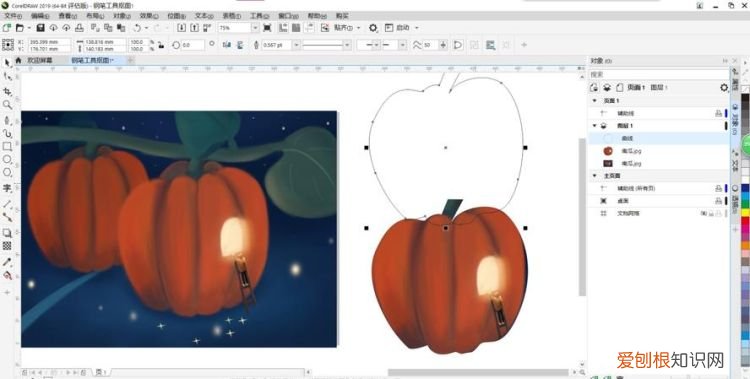Toggle visibility icon on 文档网格 row
Viewport: 750px width, 379px height.
(704, 213)
